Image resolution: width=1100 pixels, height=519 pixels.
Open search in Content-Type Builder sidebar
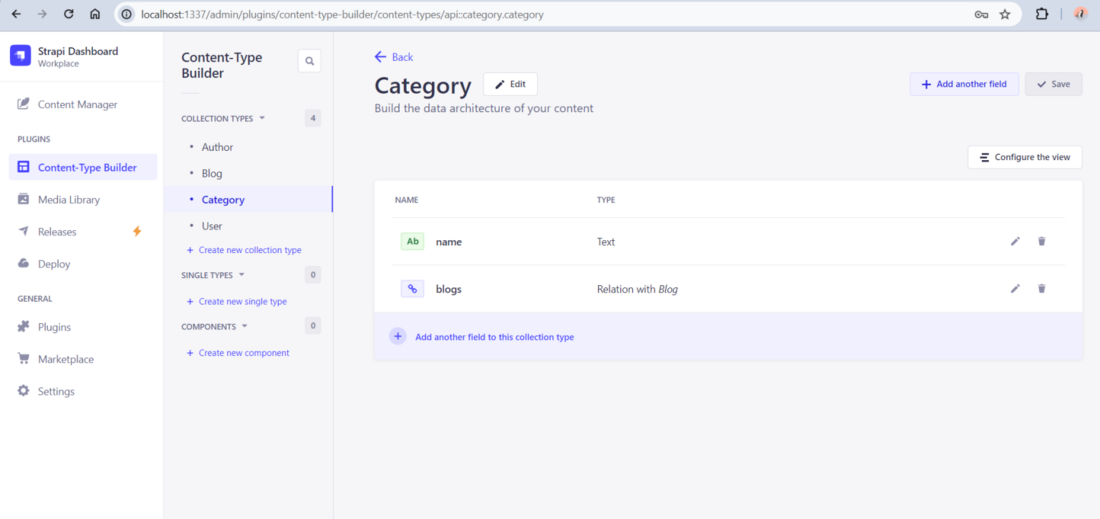[309, 61]
